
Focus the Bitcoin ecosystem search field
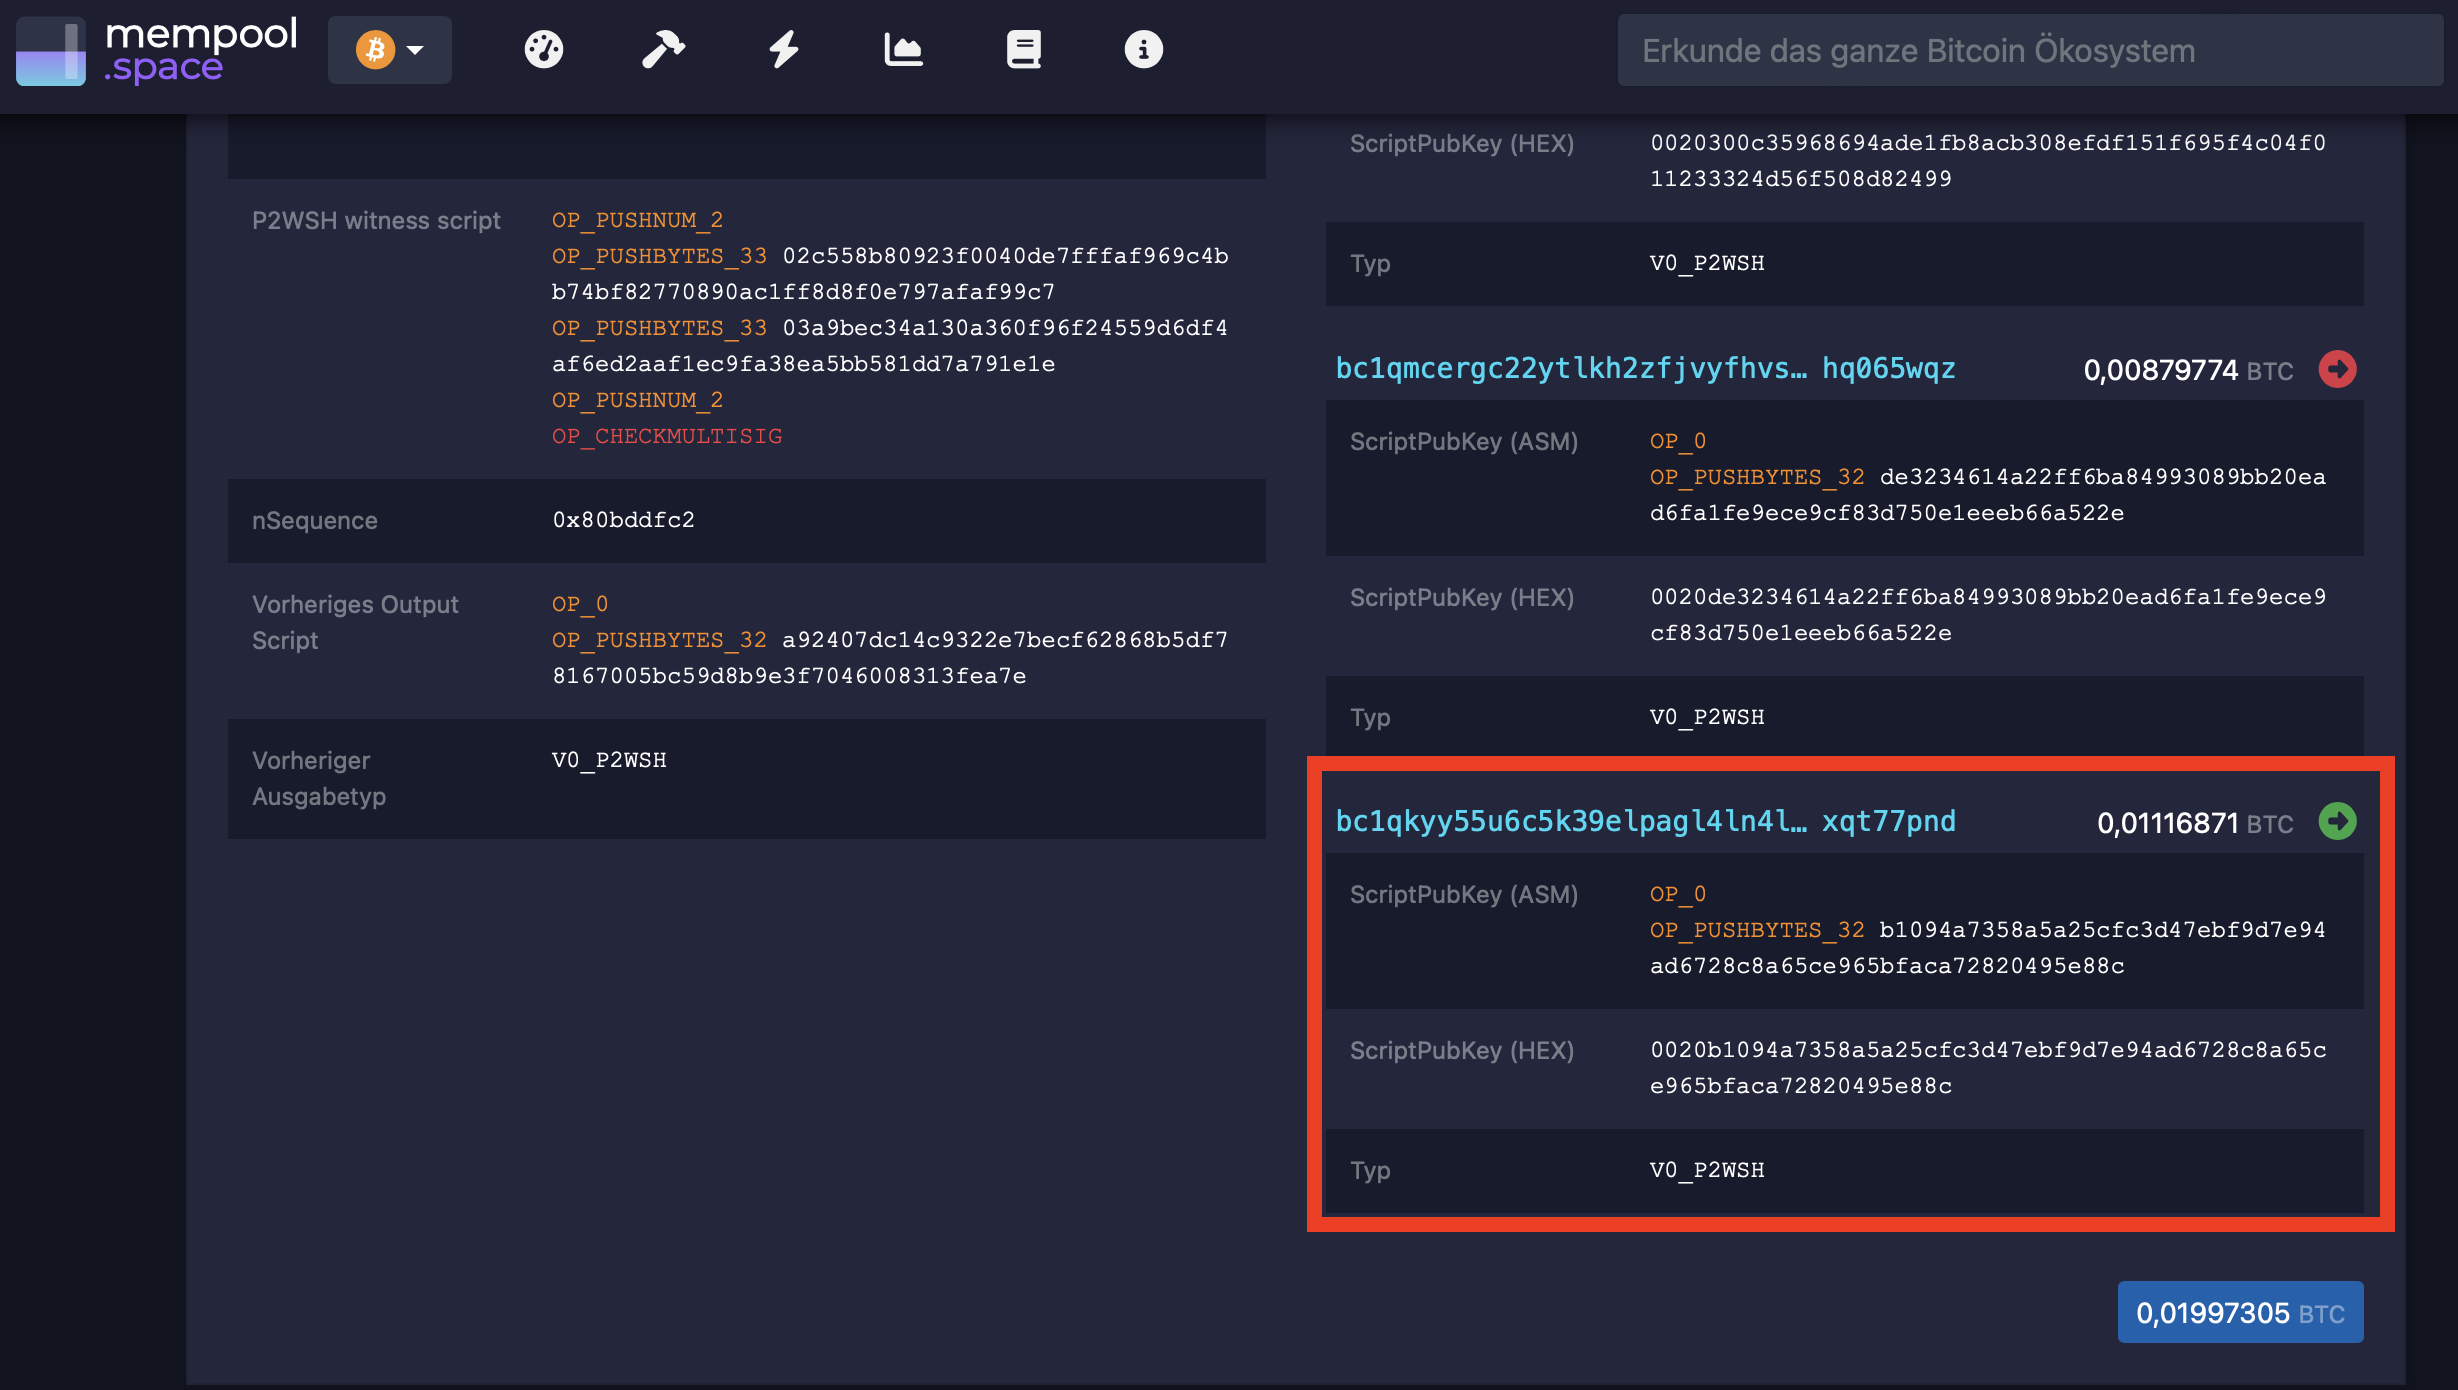tap(2030, 50)
